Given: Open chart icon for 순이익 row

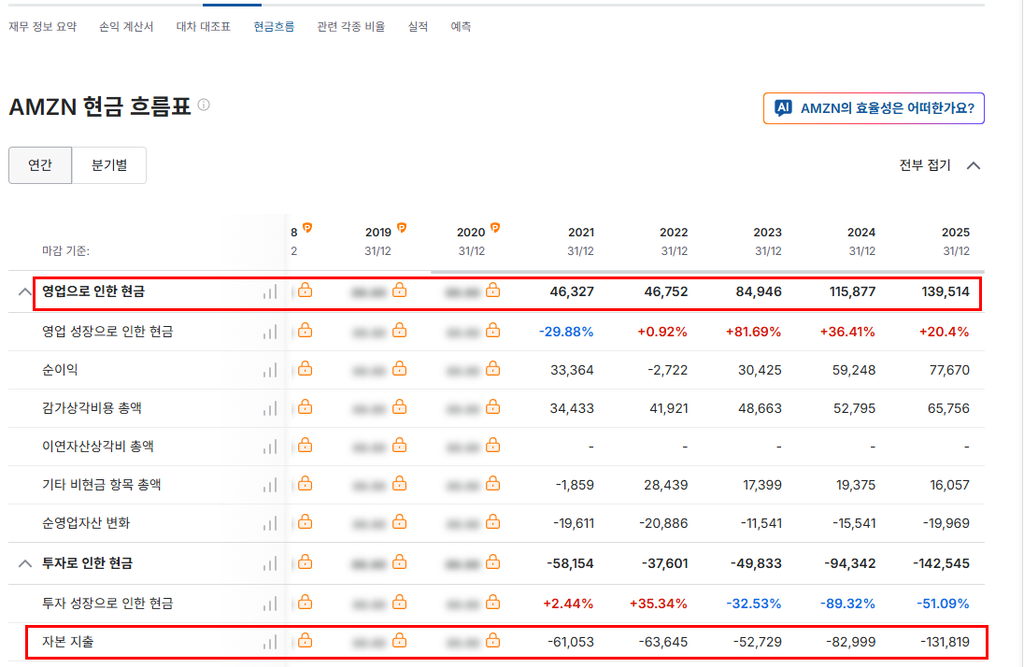Looking at the screenshot, I should 270,370.
